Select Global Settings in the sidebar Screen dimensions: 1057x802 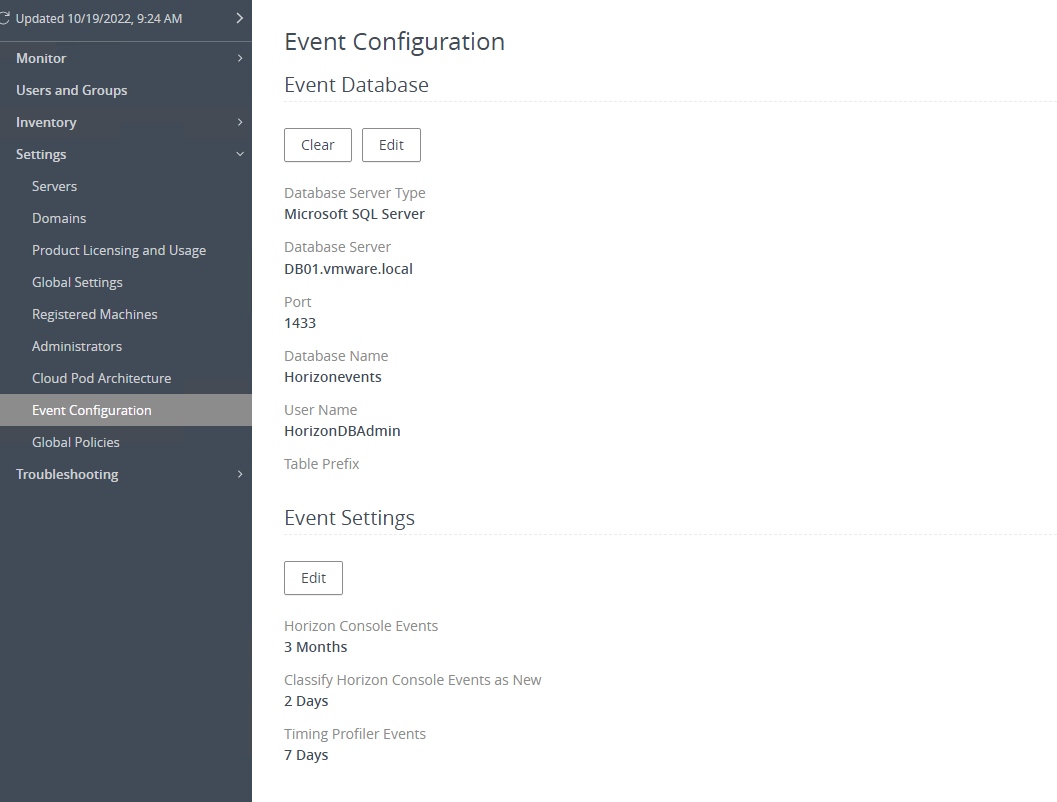pos(77,282)
